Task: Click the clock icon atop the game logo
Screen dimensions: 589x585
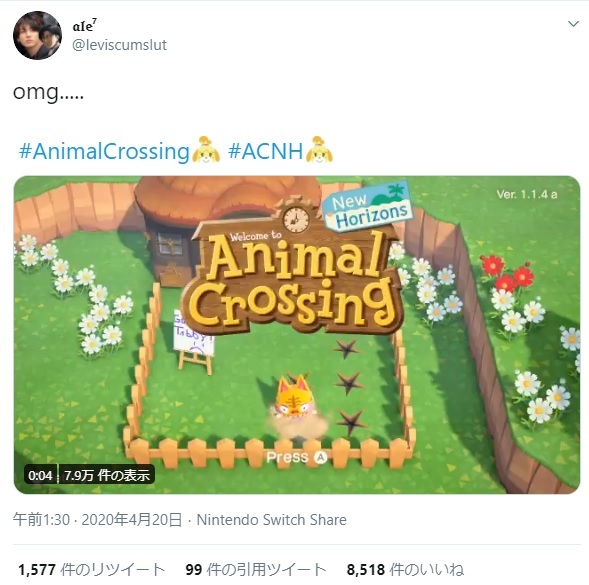Action: pos(296,218)
